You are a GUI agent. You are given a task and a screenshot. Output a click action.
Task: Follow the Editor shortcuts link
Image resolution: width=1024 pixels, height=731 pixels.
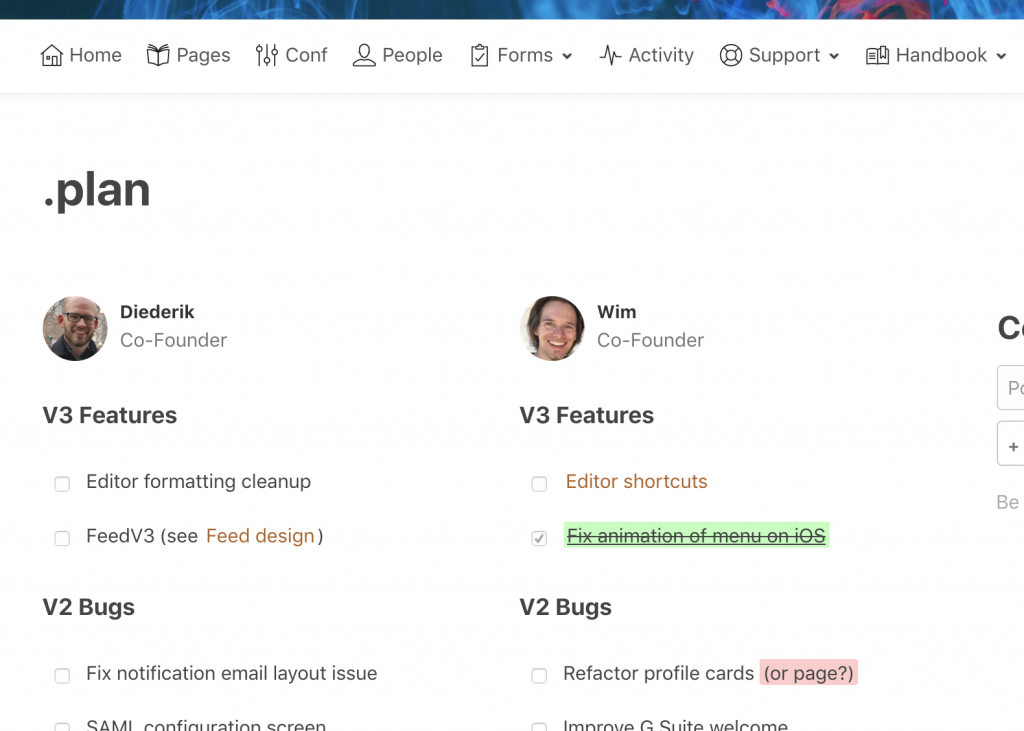point(636,481)
